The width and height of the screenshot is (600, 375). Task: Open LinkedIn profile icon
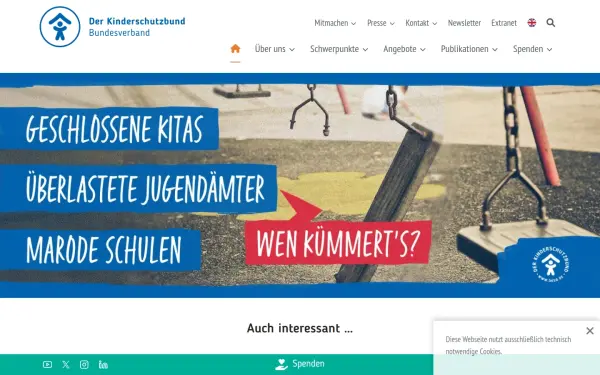(x=103, y=365)
